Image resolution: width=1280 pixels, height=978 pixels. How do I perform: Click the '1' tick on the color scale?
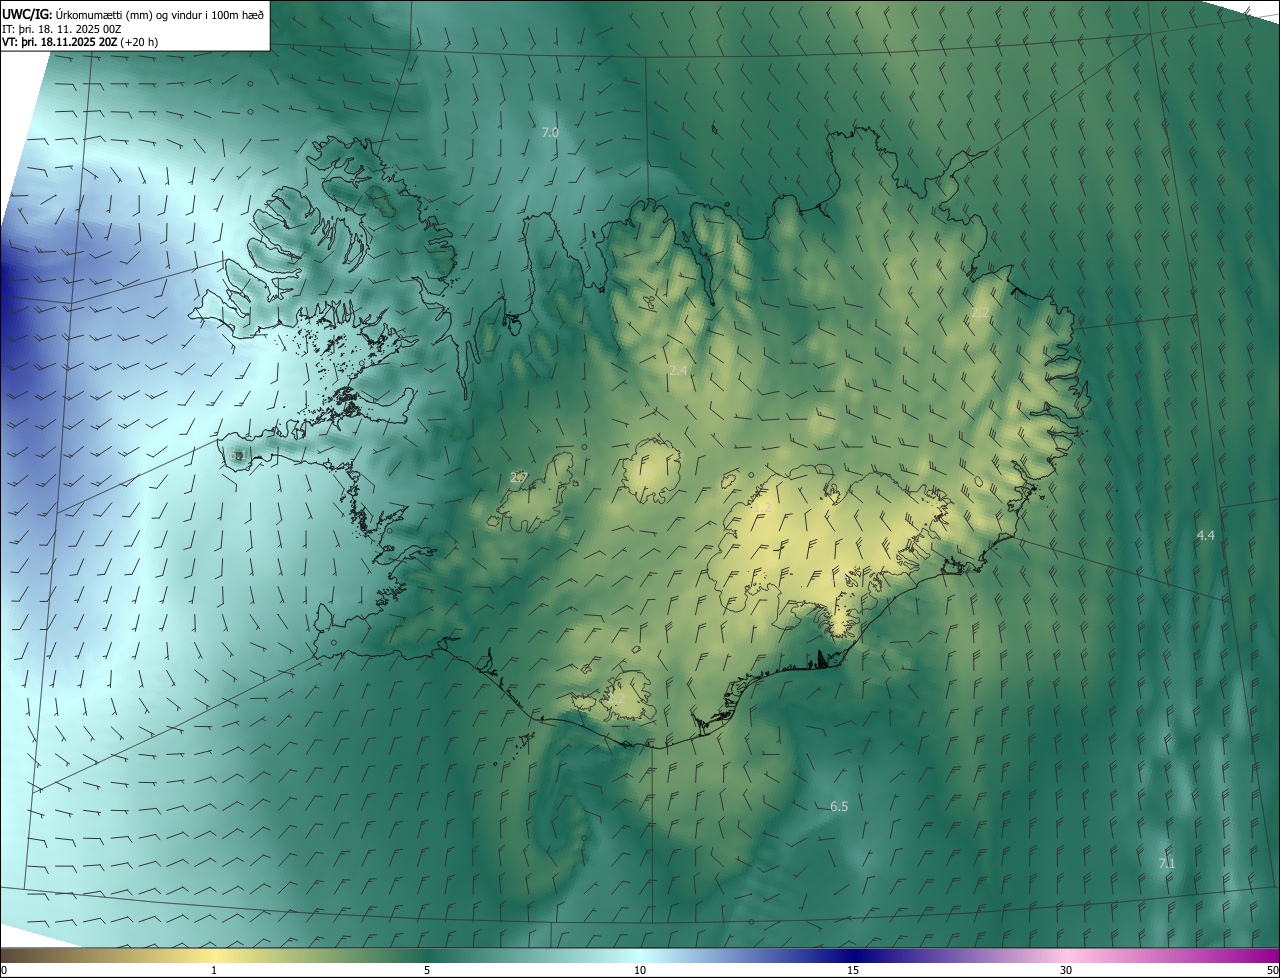tap(214, 970)
